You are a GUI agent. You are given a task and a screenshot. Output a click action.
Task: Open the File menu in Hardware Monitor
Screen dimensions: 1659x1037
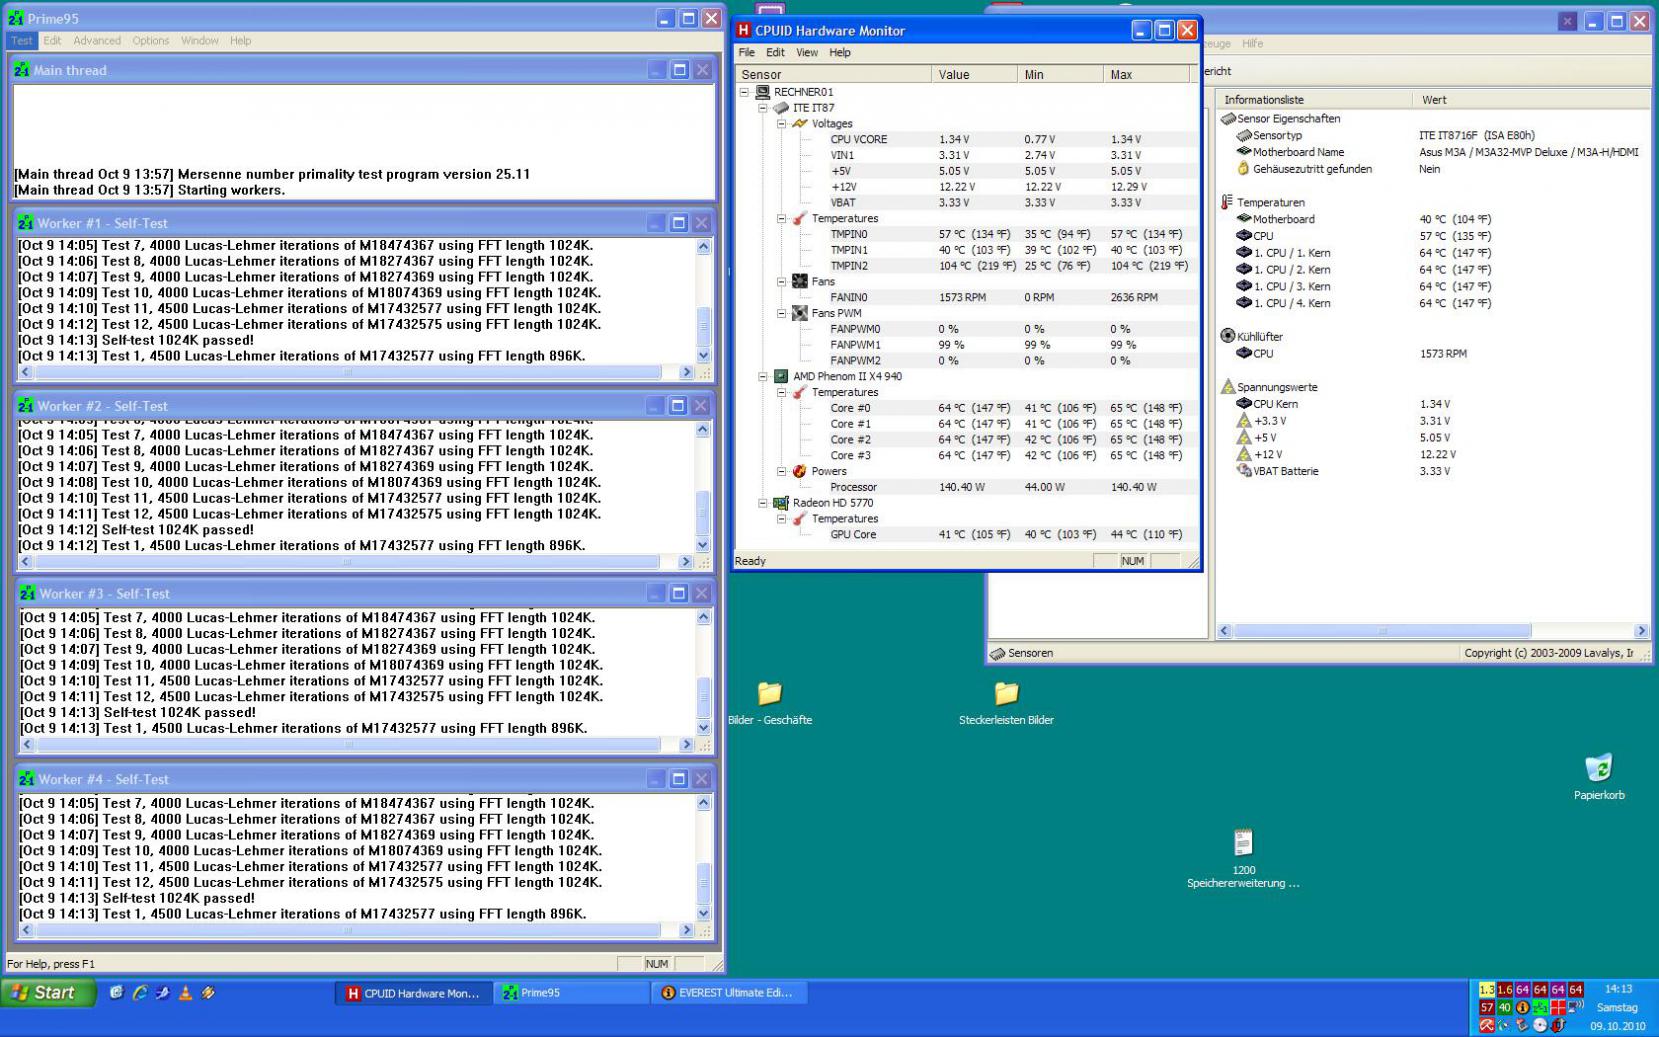(x=747, y=53)
